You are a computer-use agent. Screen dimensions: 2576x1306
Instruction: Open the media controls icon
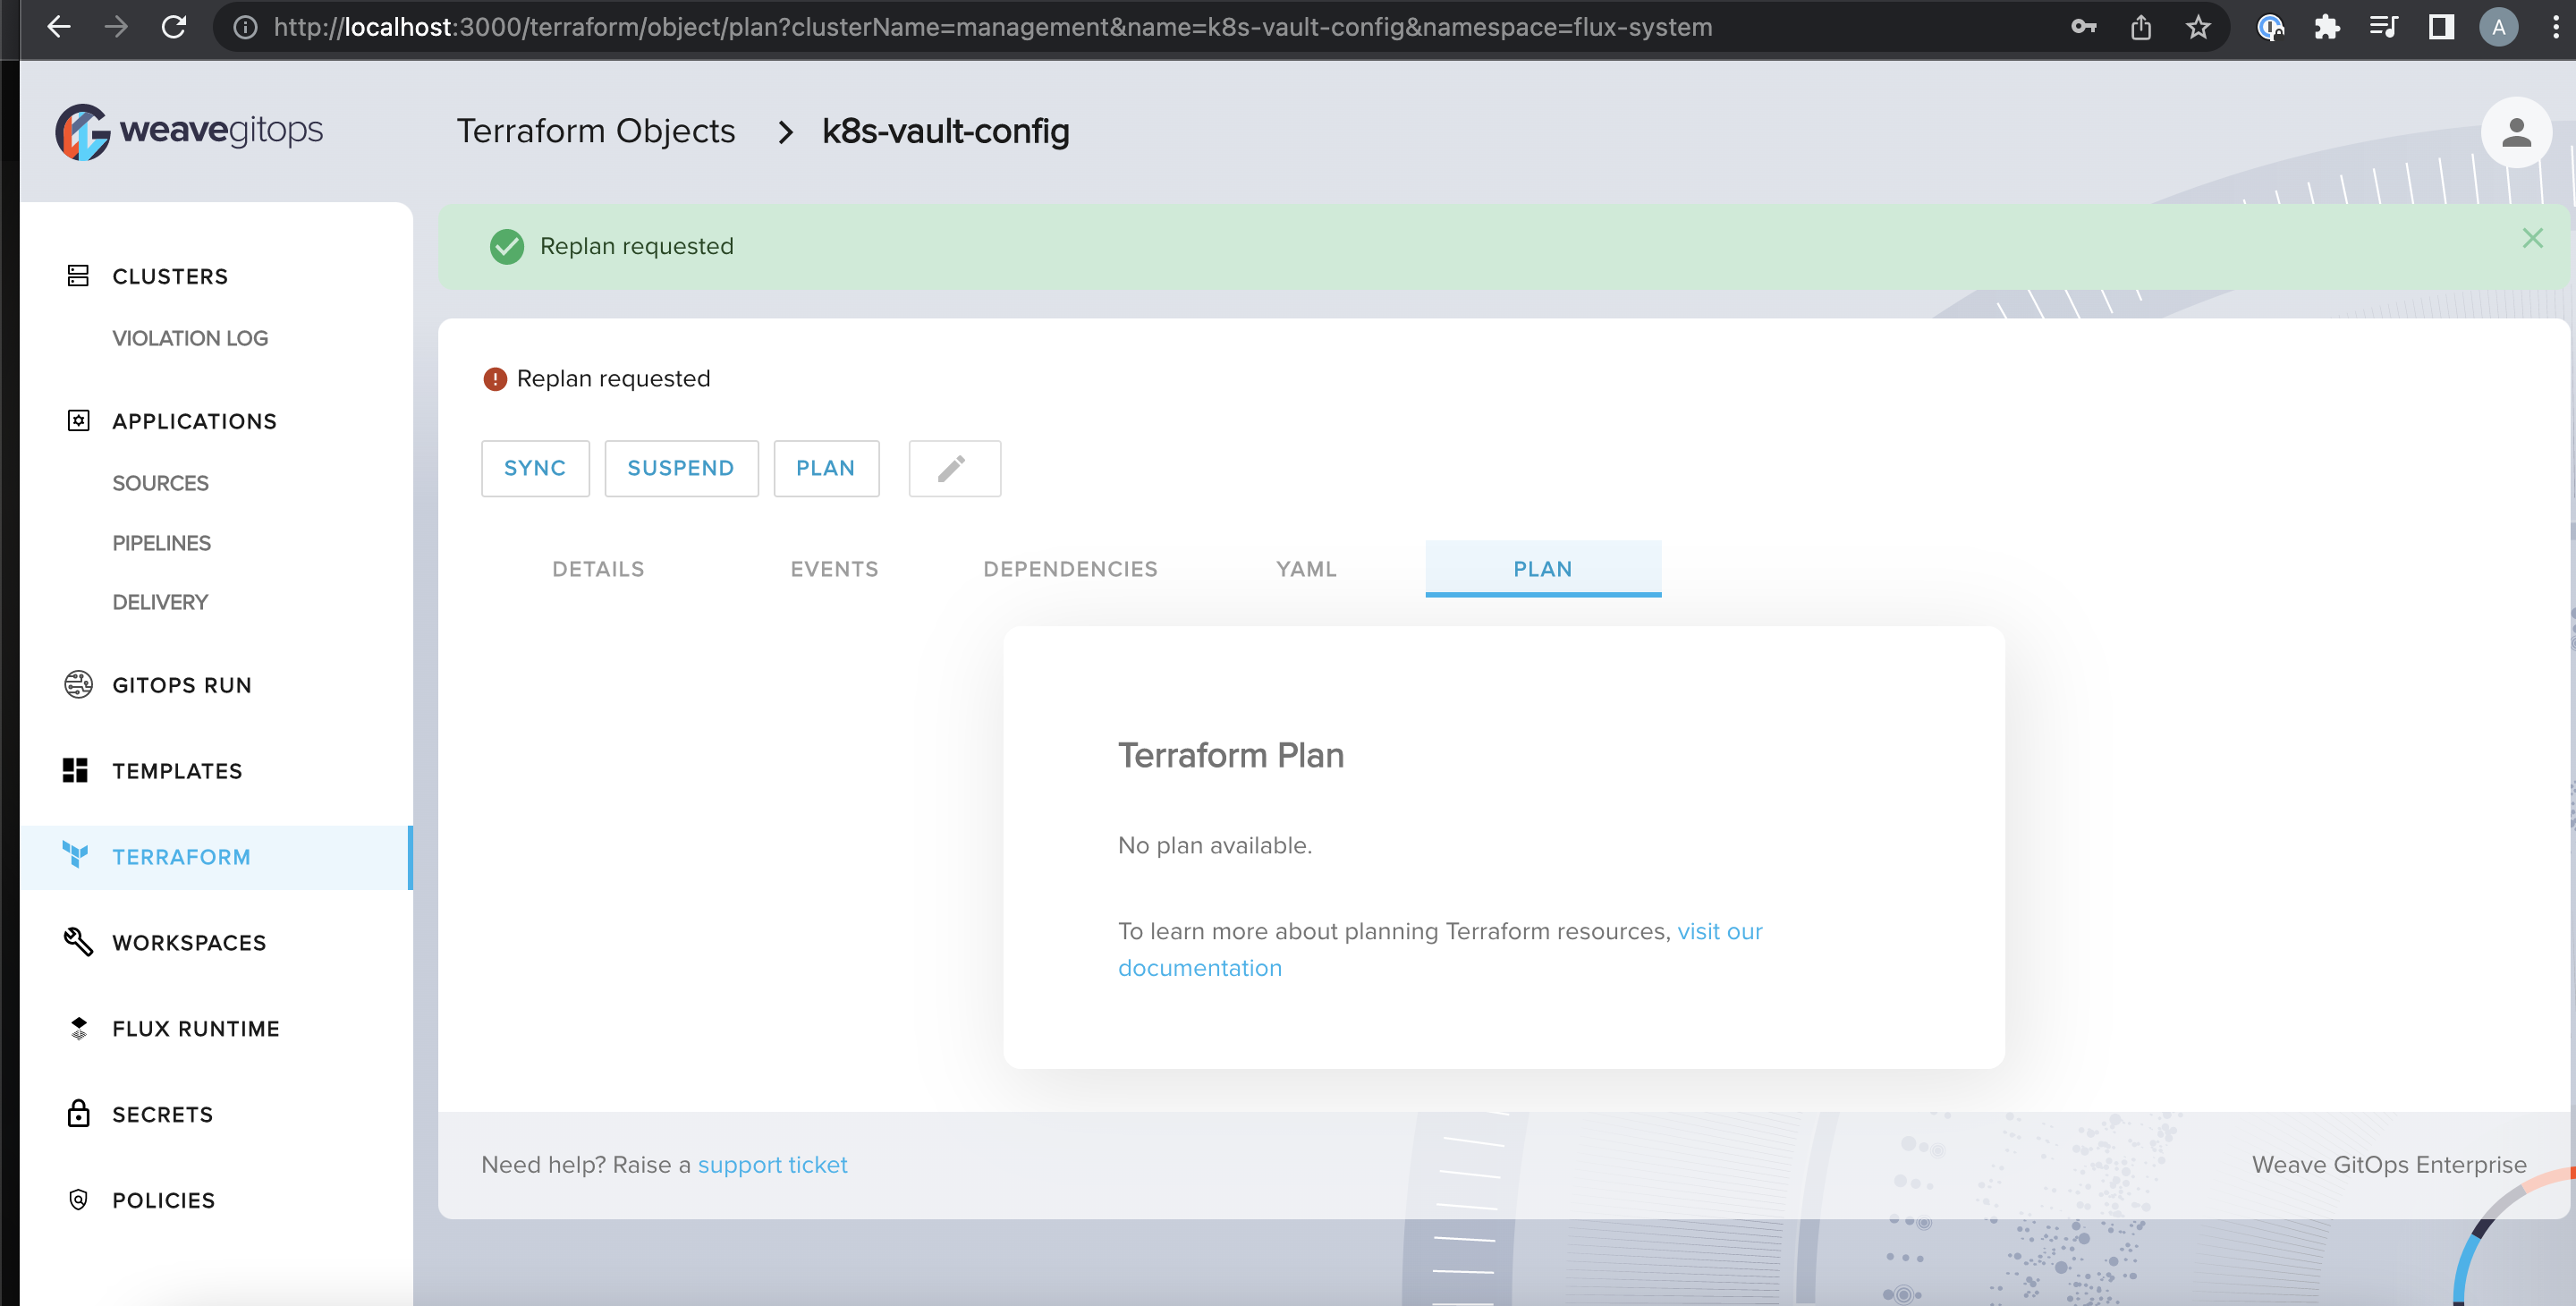click(x=2384, y=27)
